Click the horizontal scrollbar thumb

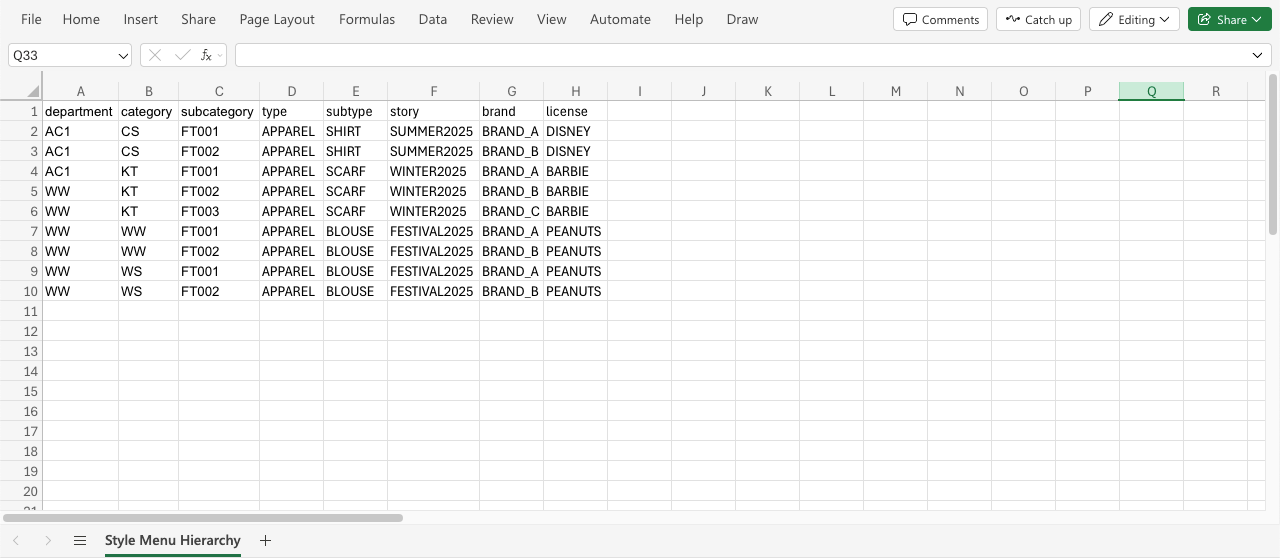(203, 518)
